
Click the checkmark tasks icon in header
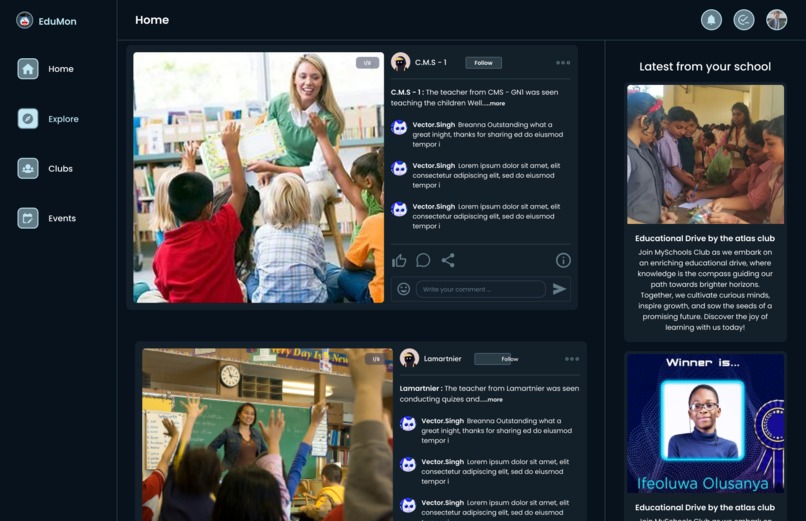(743, 20)
